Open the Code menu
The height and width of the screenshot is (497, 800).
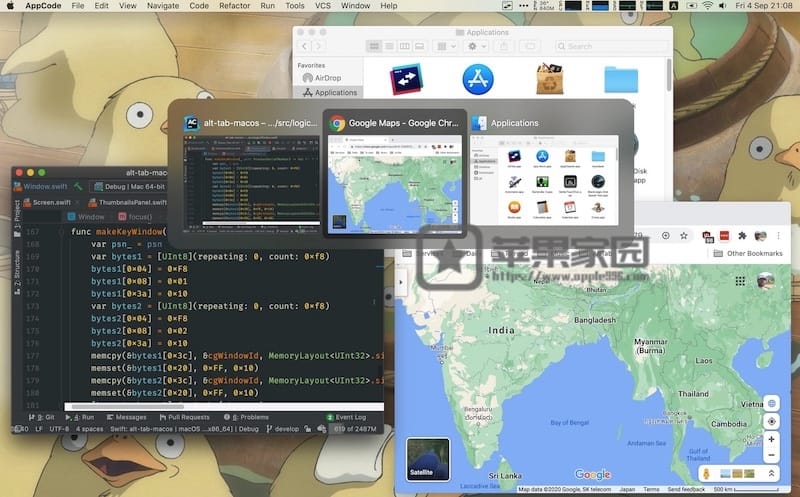point(198,6)
